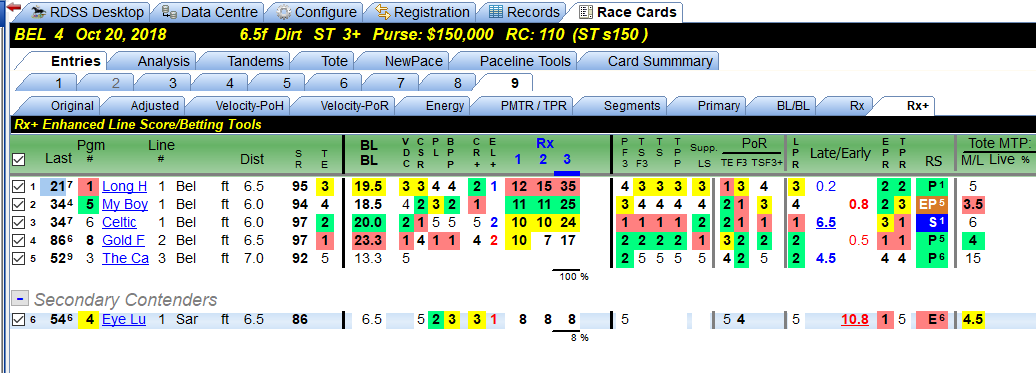
Task: Open the Gold F horse link
Action: click(x=124, y=240)
